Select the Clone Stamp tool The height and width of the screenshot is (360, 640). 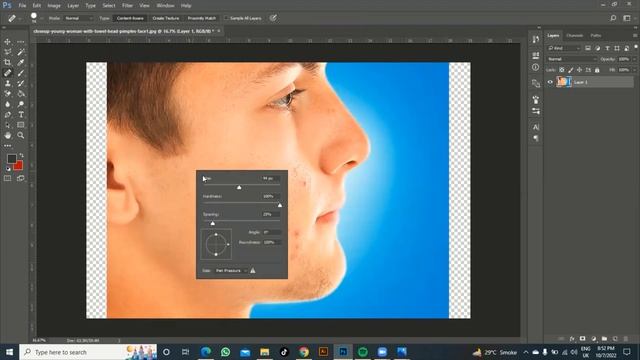click(x=8, y=83)
